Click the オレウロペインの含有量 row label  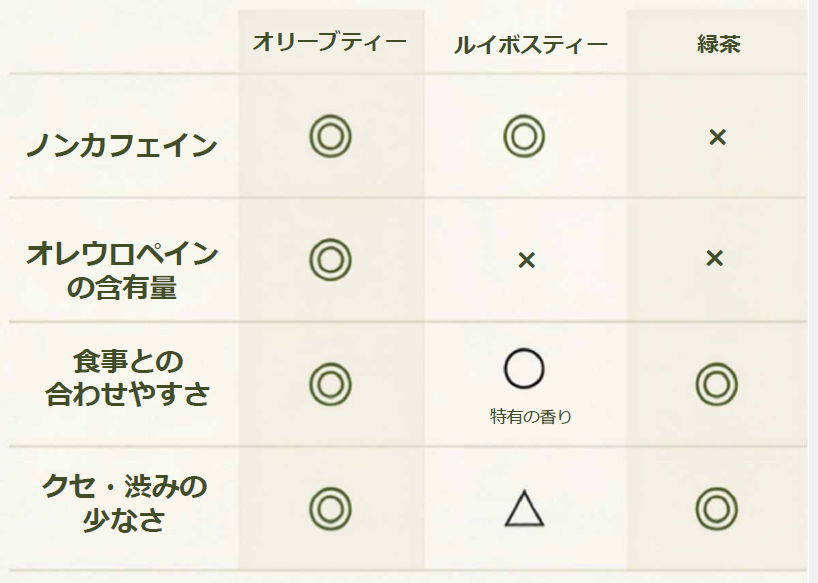pyautogui.click(x=122, y=270)
